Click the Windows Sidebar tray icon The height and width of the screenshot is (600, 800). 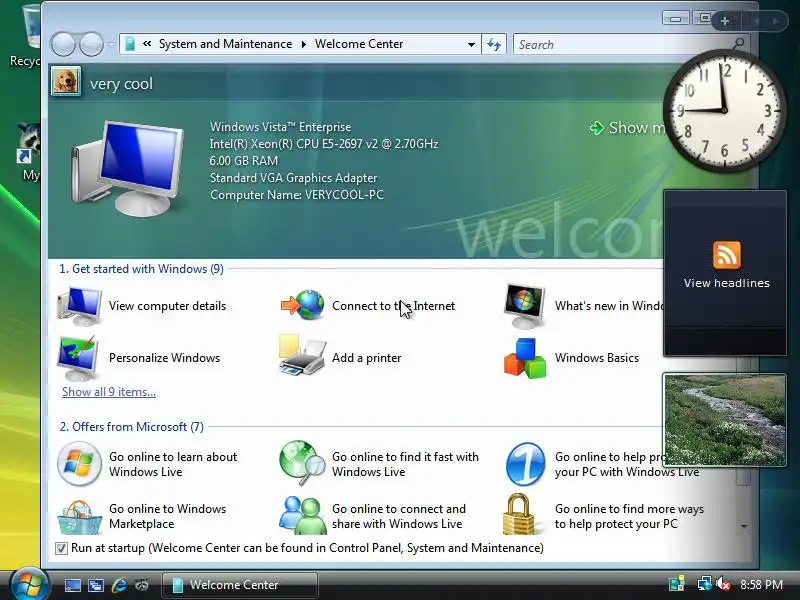tap(677, 584)
